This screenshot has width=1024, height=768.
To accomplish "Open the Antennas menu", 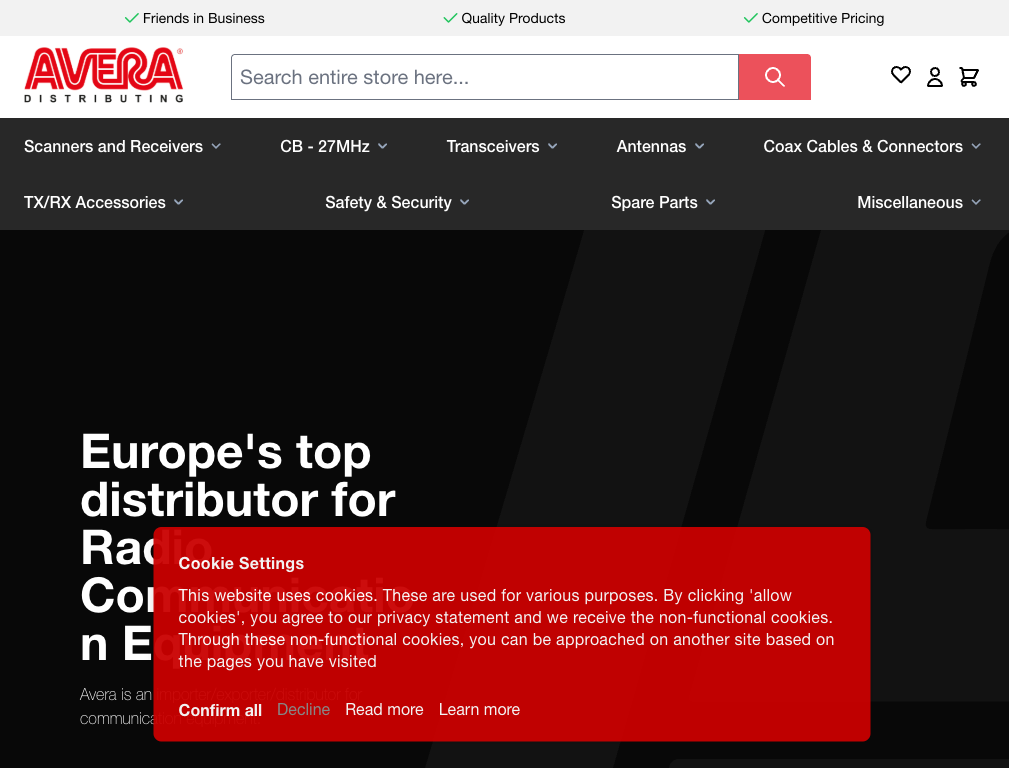I will [x=660, y=146].
